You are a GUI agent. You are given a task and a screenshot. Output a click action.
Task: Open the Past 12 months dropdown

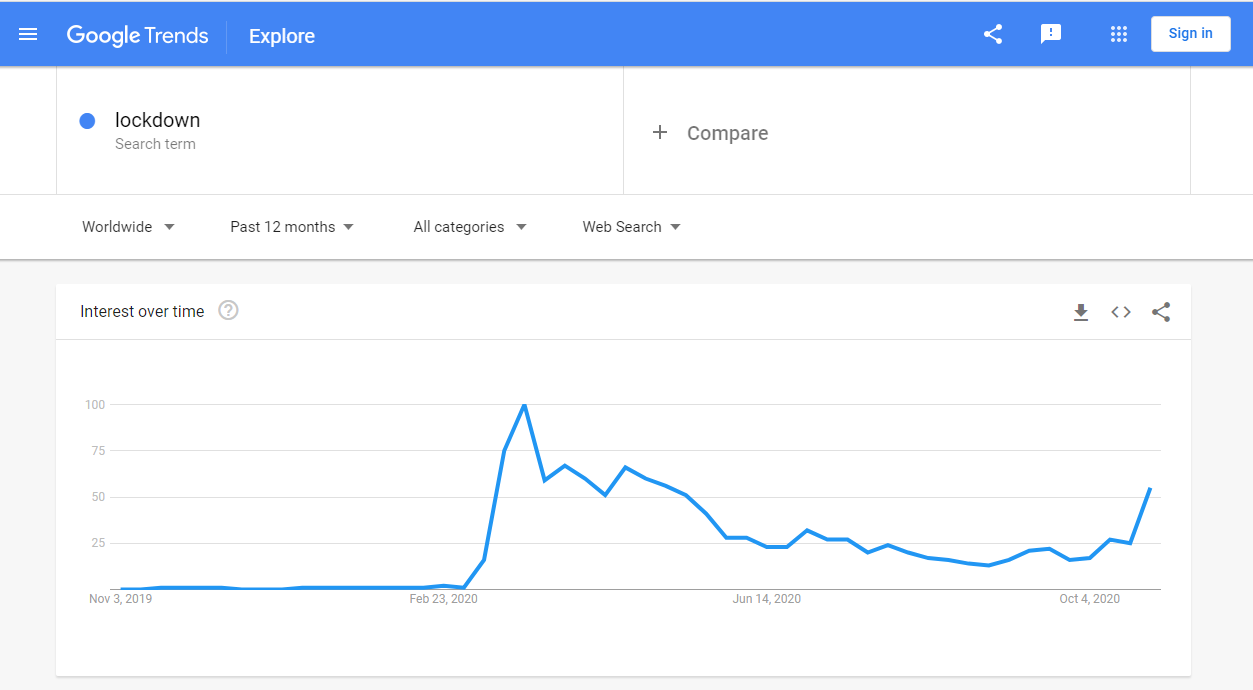(x=292, y=227)
